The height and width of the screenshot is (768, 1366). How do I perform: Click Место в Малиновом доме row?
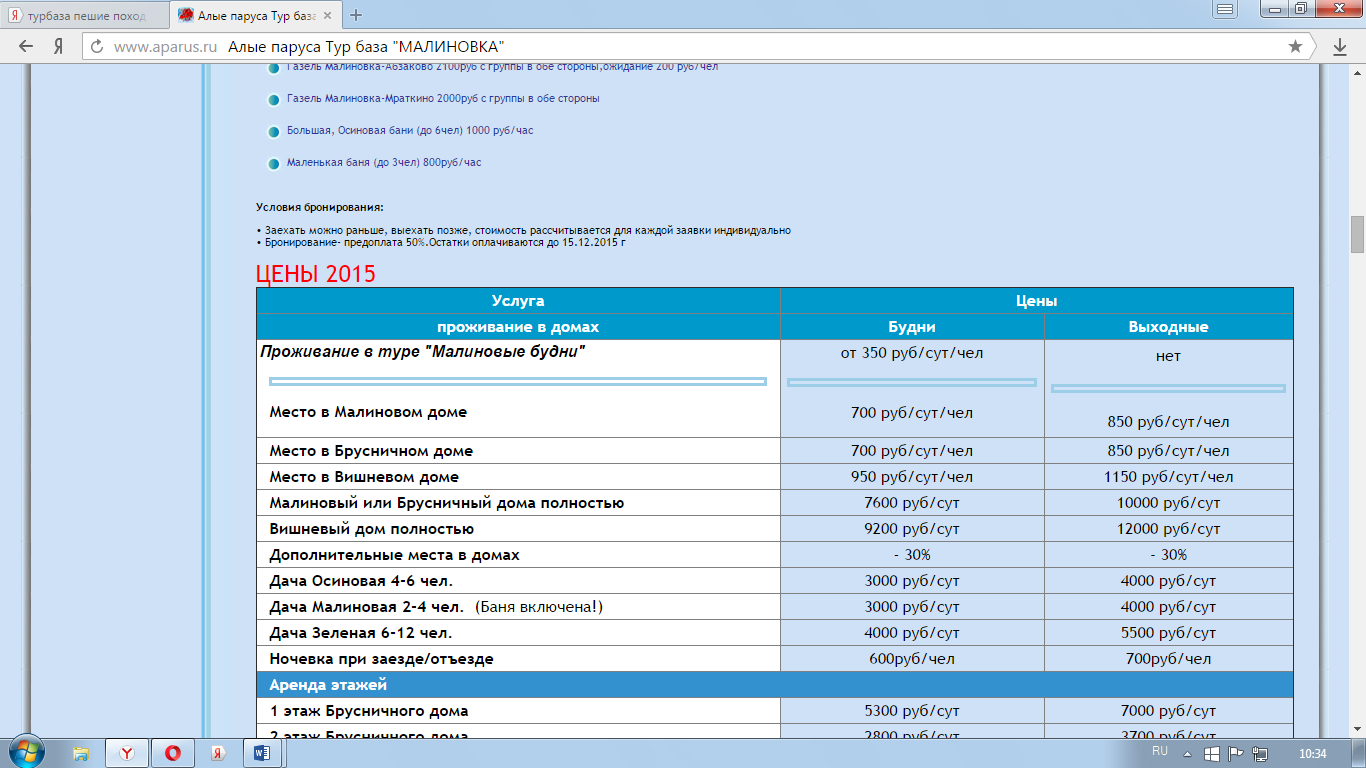[368, 412]
